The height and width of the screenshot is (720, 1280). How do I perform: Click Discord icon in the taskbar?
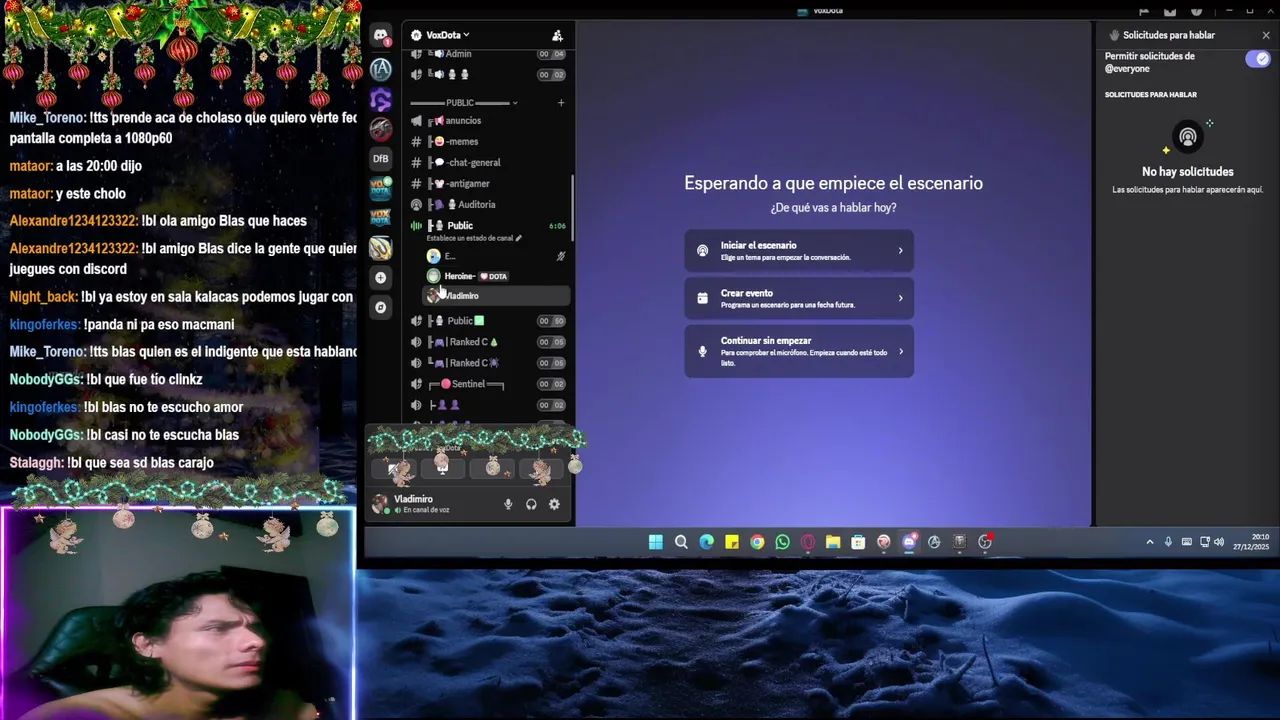909,542
